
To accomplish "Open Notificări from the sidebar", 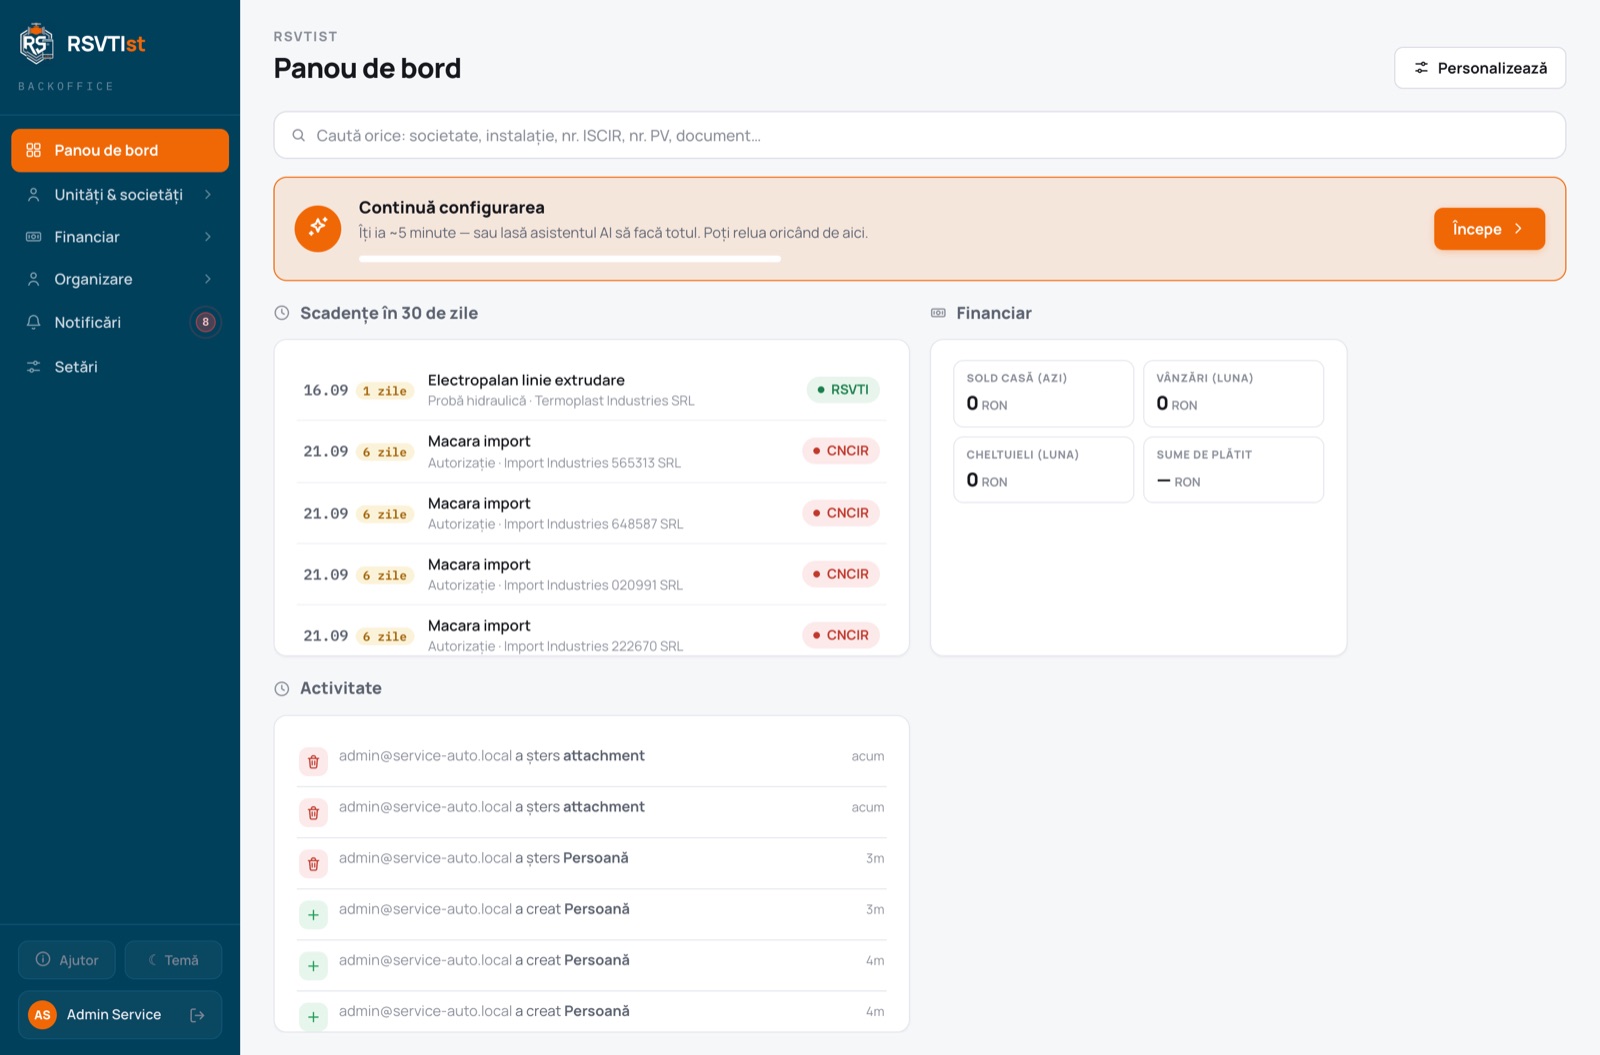I will 120,322.
